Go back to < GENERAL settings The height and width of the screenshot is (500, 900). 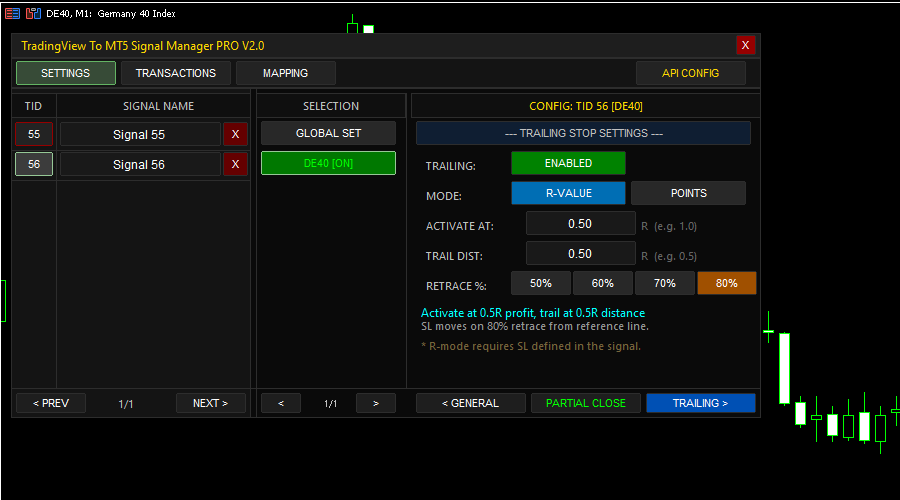471,403
